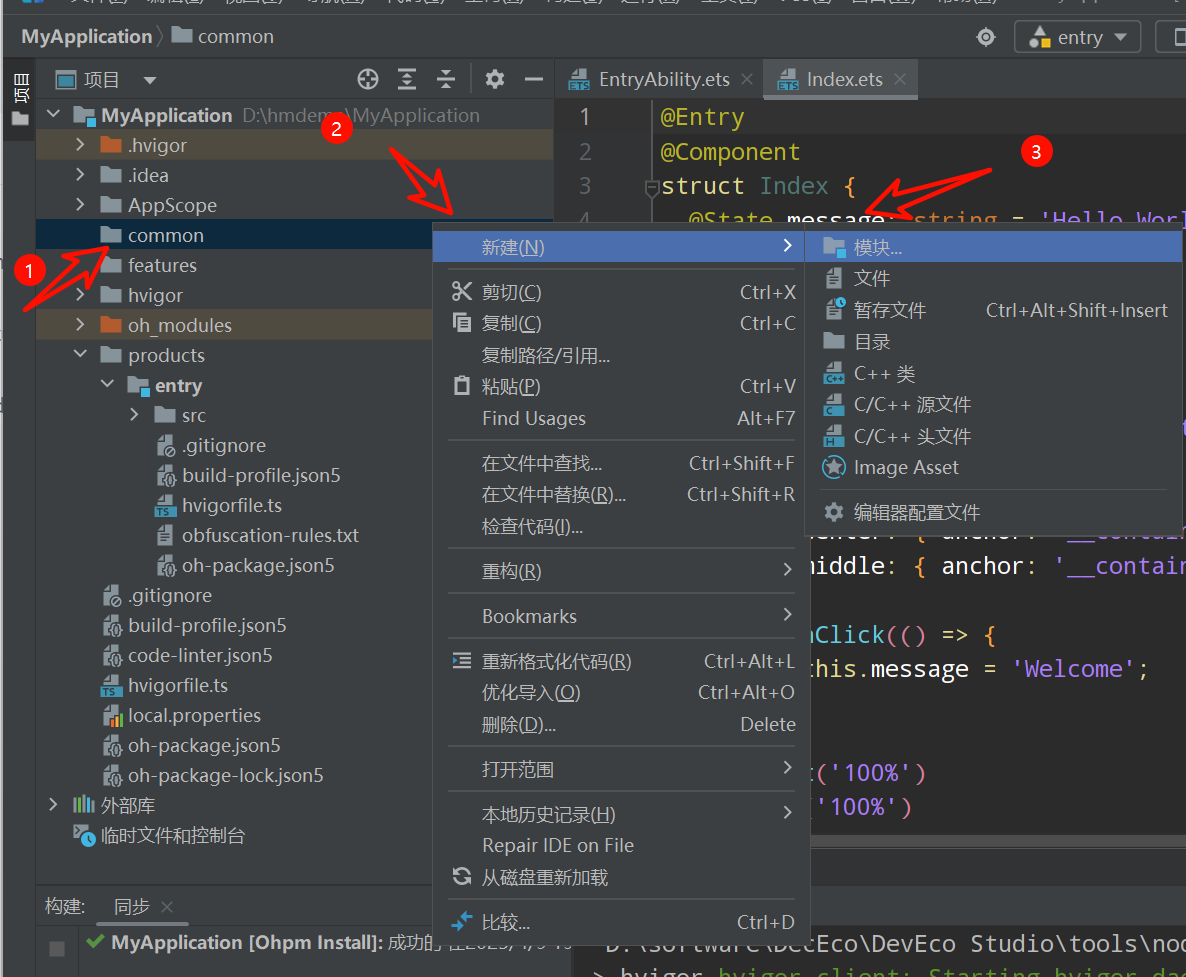Select 模块... in new submenu
The image size is (1186, 977).
993,247
